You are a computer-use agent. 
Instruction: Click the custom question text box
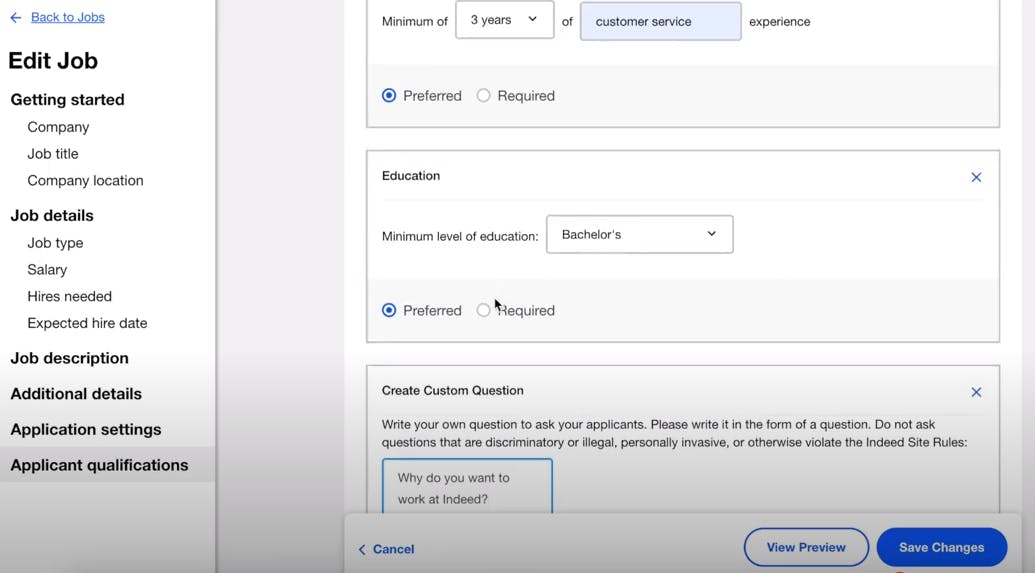point(467,487)
